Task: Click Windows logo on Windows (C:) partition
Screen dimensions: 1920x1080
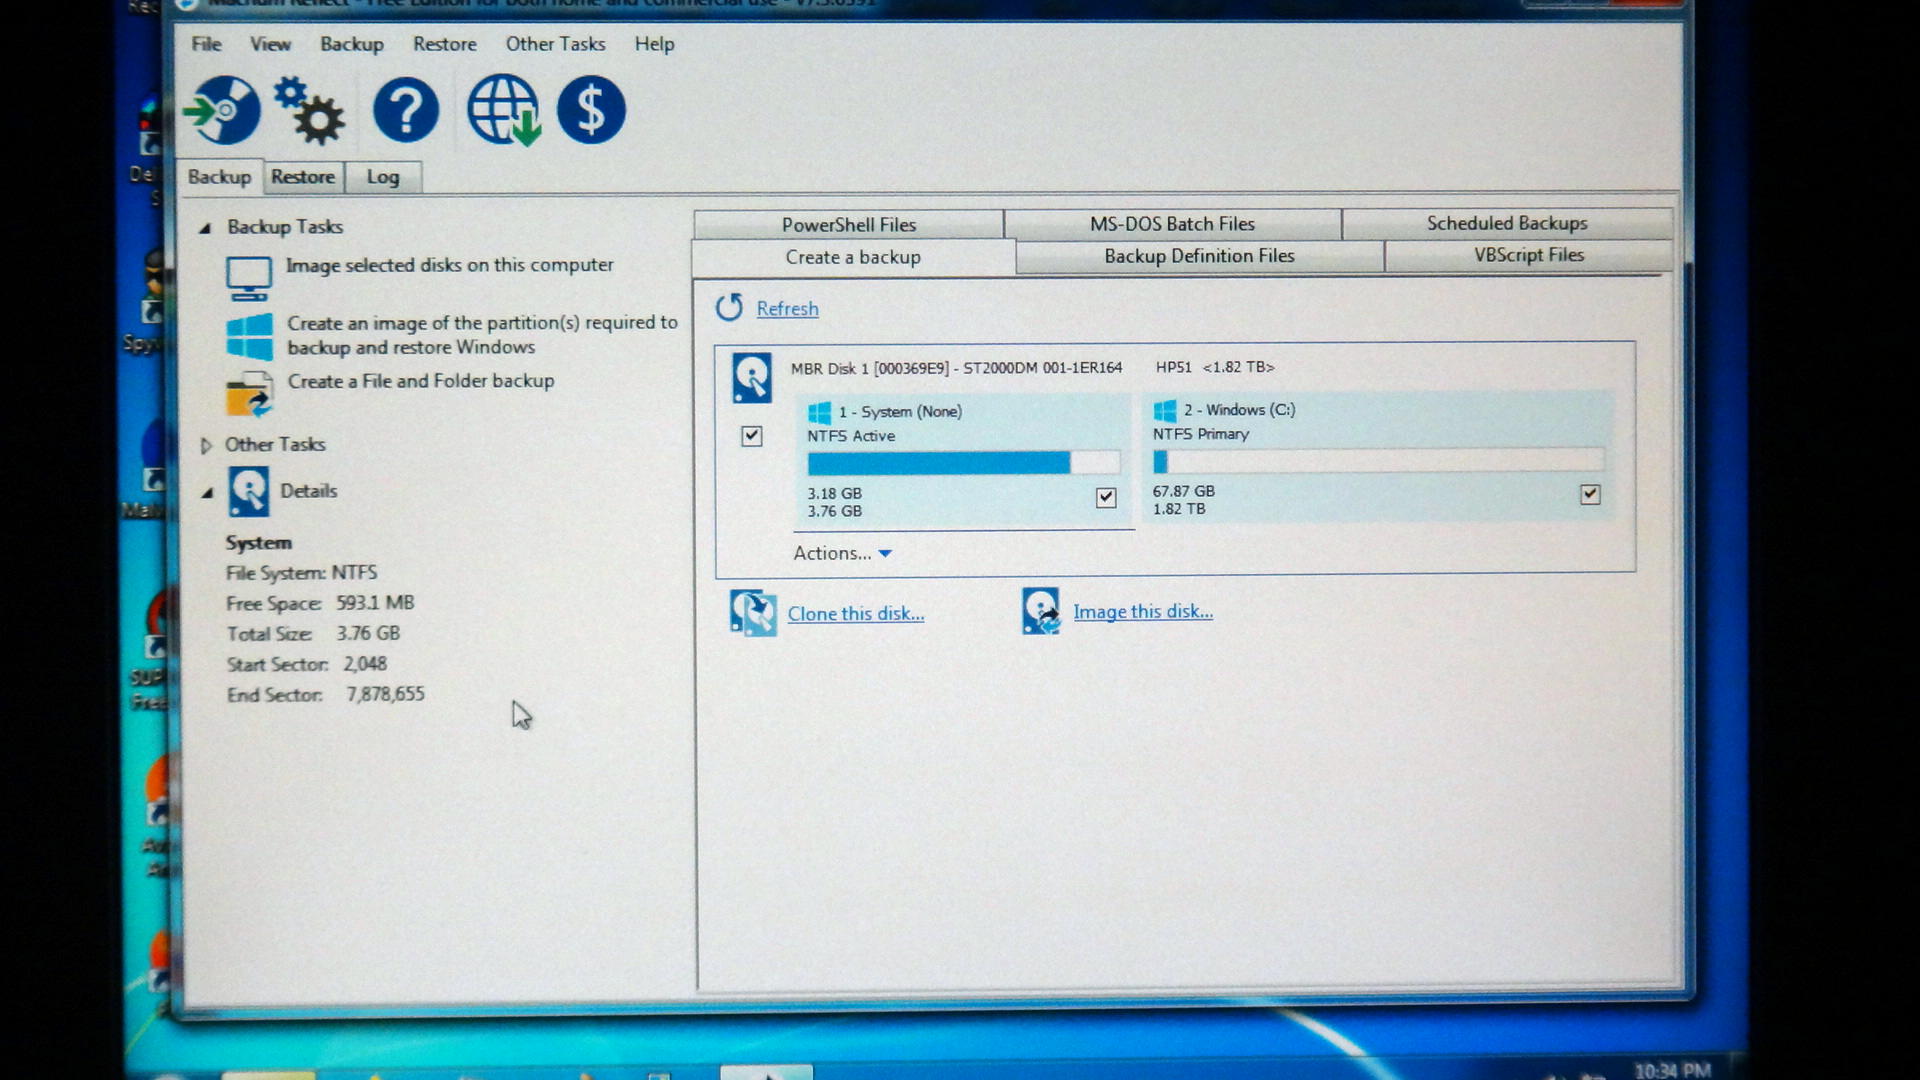Action: tap(1165, 410)
